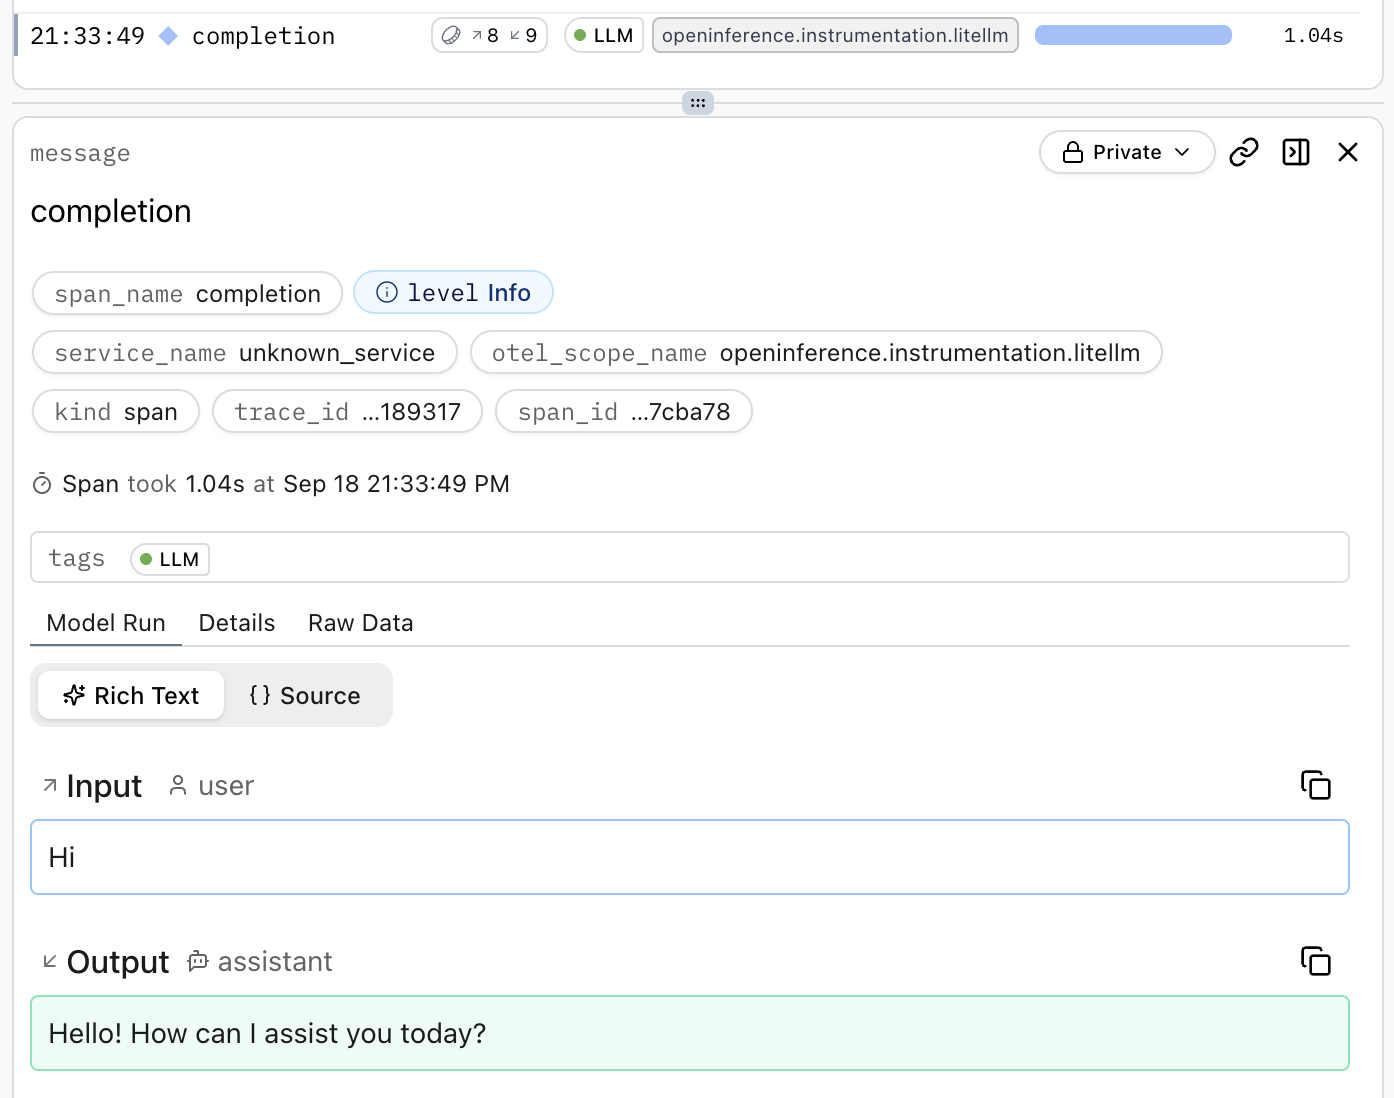The width and height of the screenshot is (1394, 1098).
Task: Click the blue diamond span marker
Action: coord(169,36)
